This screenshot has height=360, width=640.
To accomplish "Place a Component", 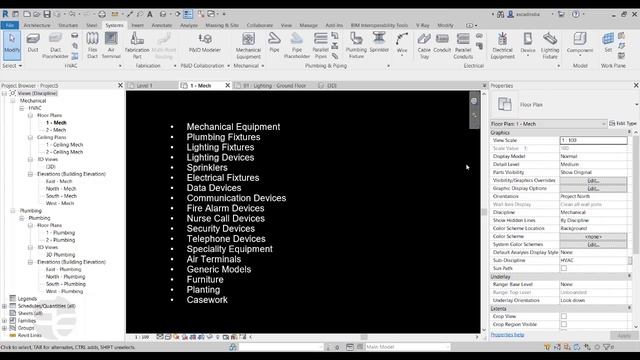I will coord(580,44).
